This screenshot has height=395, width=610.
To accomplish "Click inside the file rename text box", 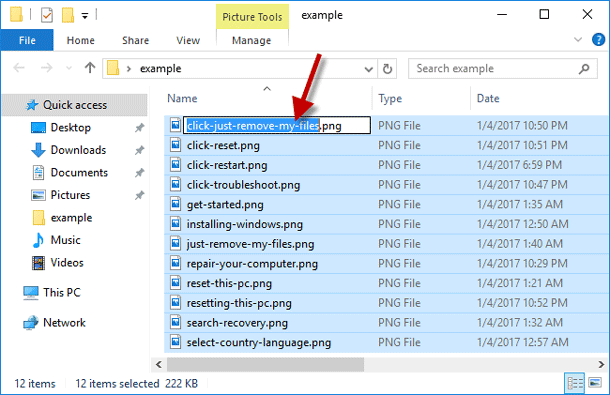I will click(277, 125).
